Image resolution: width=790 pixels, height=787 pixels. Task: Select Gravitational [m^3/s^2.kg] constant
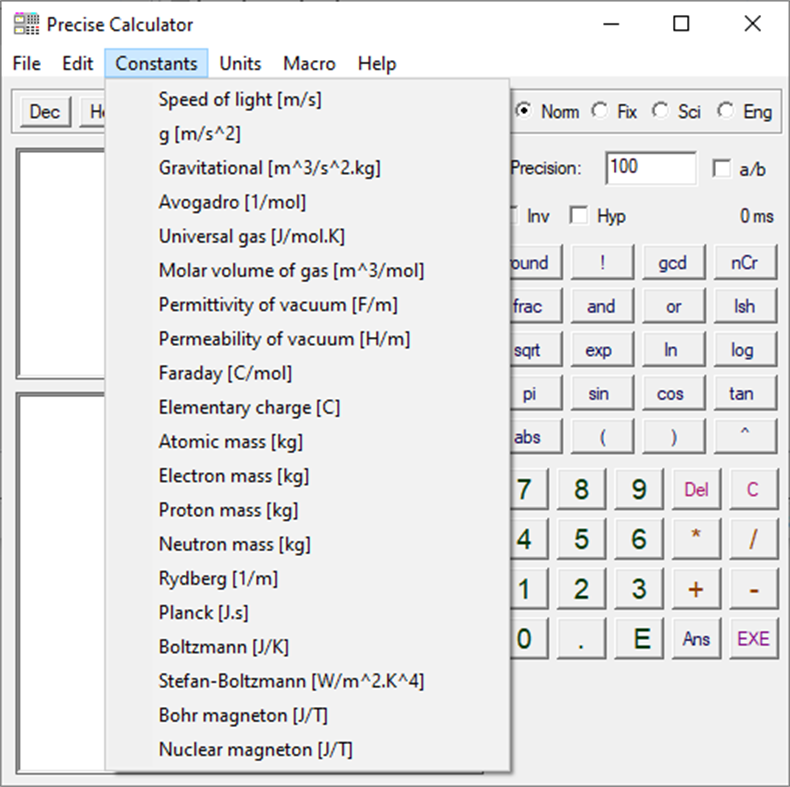coord(307,168)
